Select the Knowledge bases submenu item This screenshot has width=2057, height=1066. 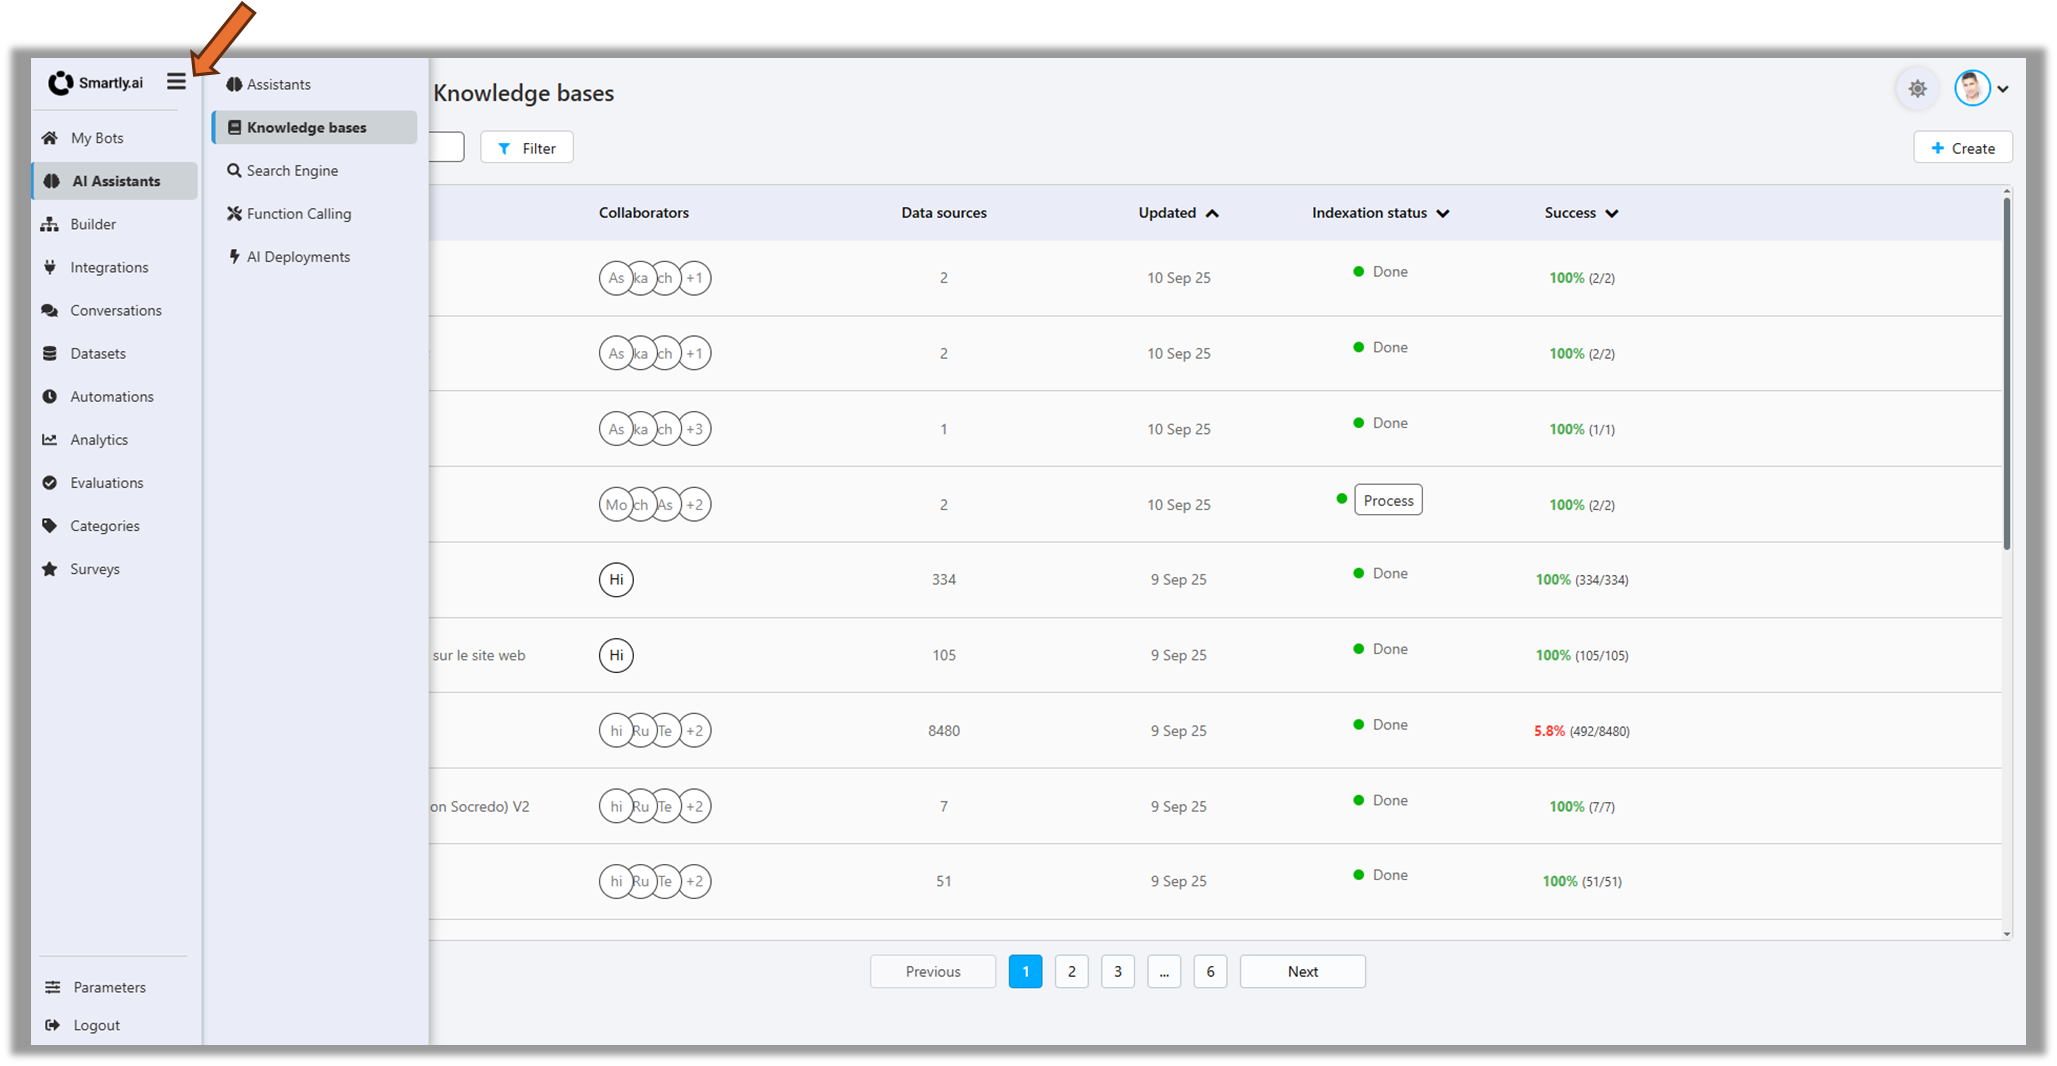click(314, 127)
